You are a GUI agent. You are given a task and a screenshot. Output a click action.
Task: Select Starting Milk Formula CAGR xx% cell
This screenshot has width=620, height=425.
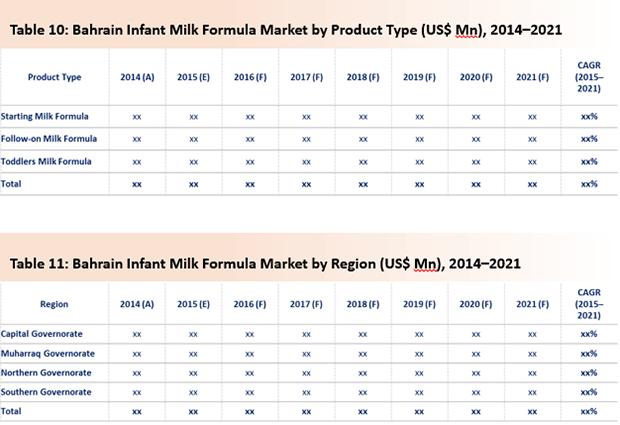coord(589,117)
